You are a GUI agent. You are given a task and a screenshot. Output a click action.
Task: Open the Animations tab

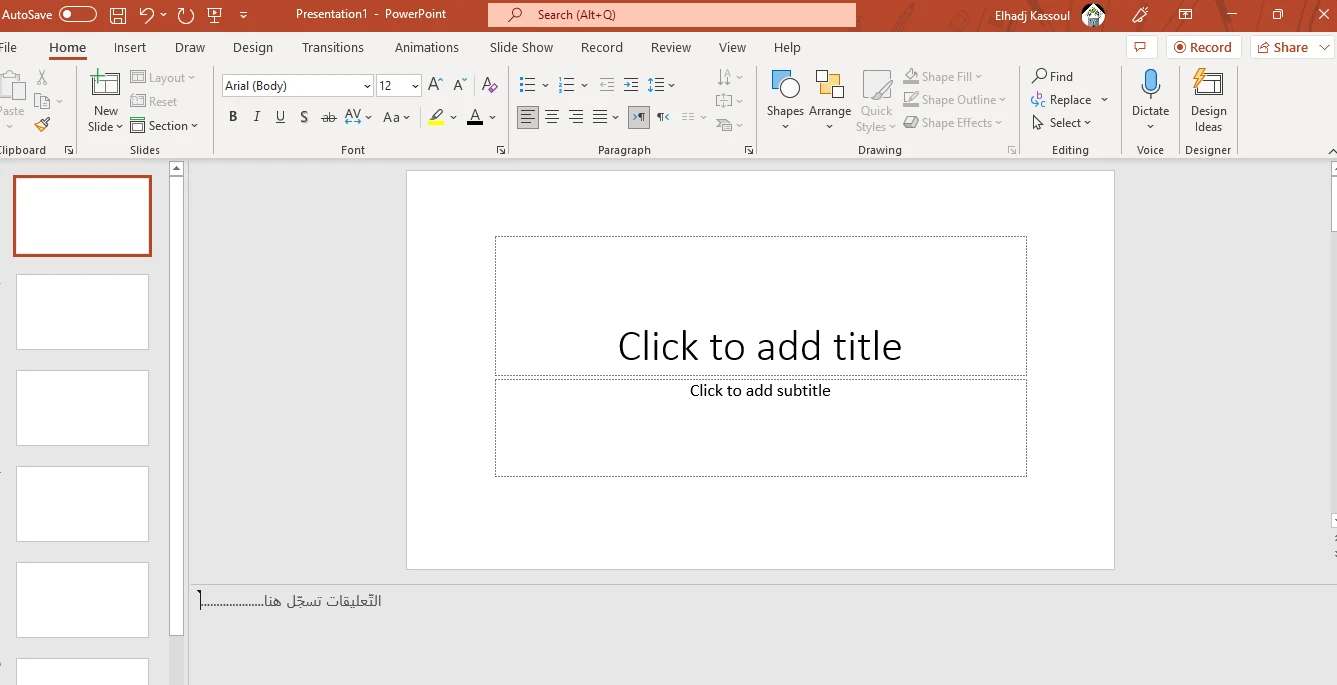pos(427,47)
